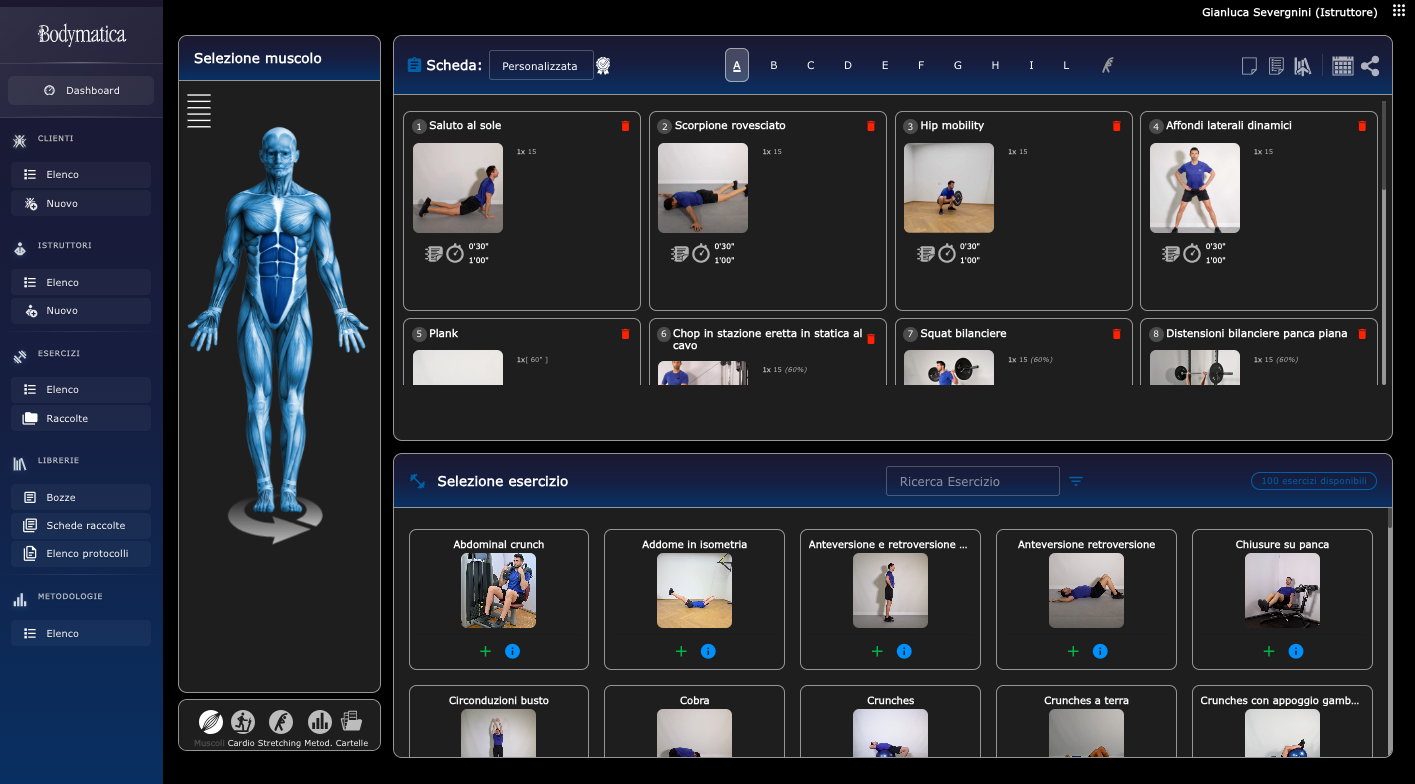
Task: Toggle the exercise filter icon
Action: tap(1076, 481)
